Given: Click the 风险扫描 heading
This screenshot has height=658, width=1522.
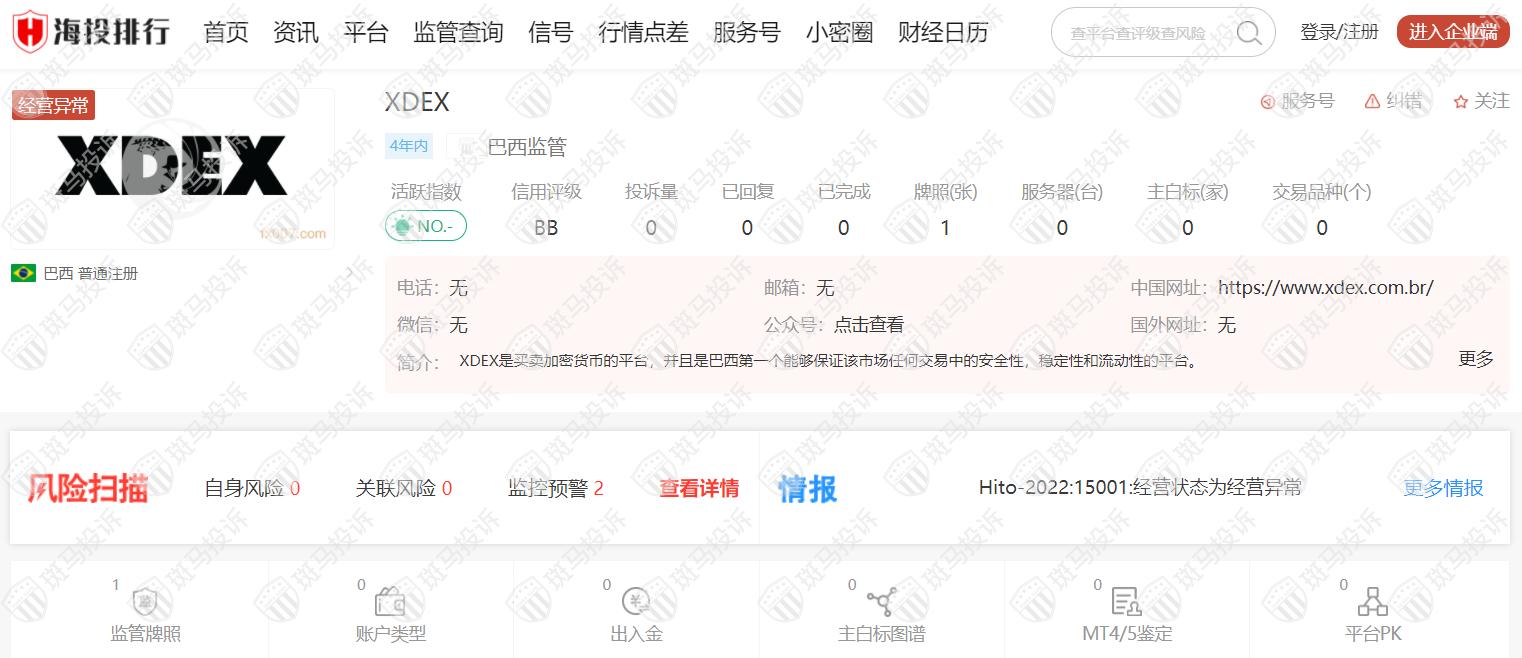Looking at the screenshot, I should click(x=88, y=488).
